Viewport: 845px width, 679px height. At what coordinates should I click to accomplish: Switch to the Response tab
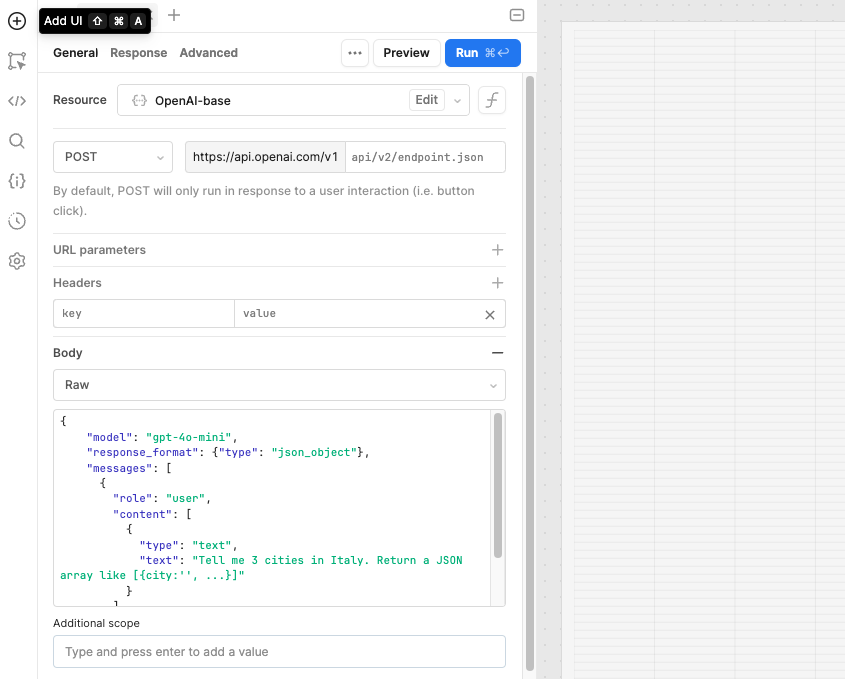[x=138, y=53]
